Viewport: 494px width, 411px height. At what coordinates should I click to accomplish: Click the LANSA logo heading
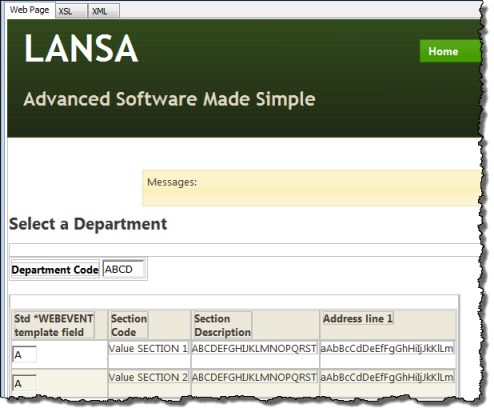pyautogui.click(x=81, y=48)
